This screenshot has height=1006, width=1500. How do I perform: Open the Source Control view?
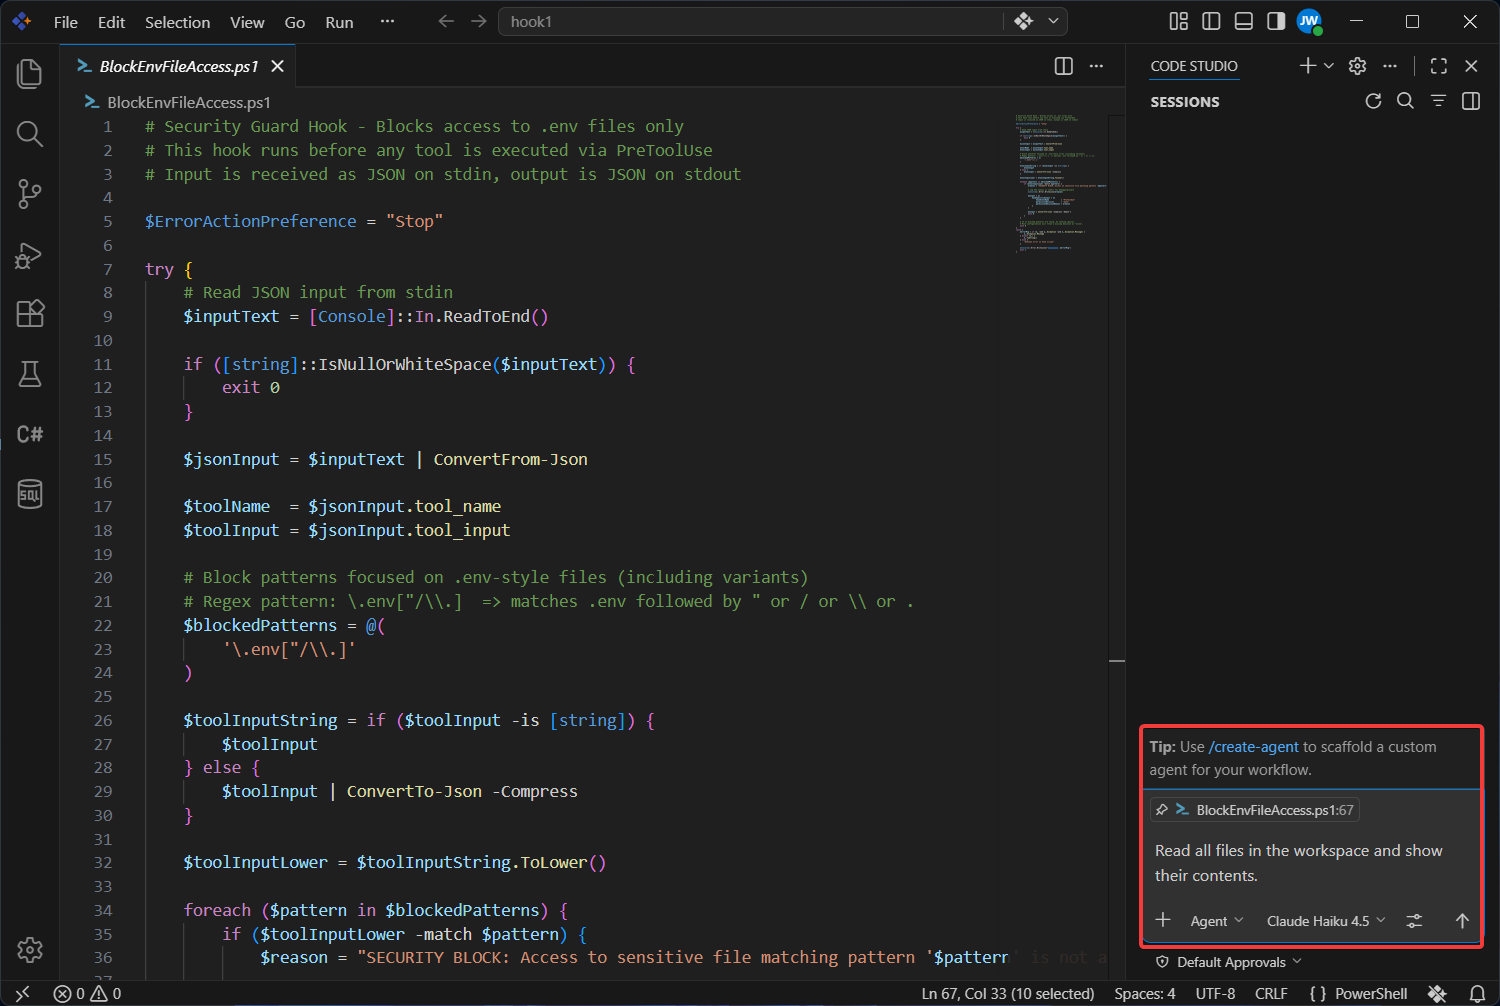pyautogui.click(x=30, y=194)
